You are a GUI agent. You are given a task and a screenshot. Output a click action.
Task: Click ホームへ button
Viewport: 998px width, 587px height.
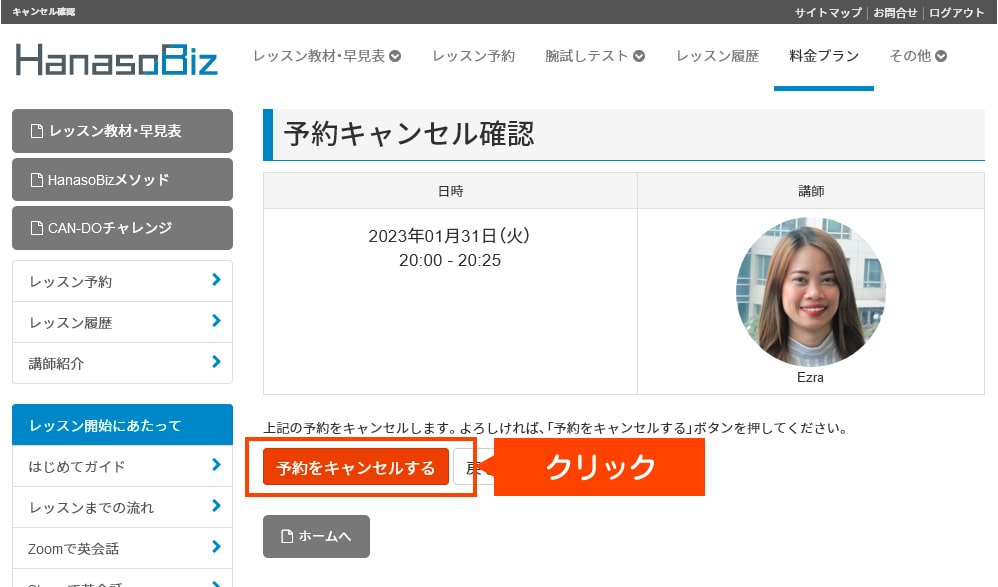click(x=316, y=536)
